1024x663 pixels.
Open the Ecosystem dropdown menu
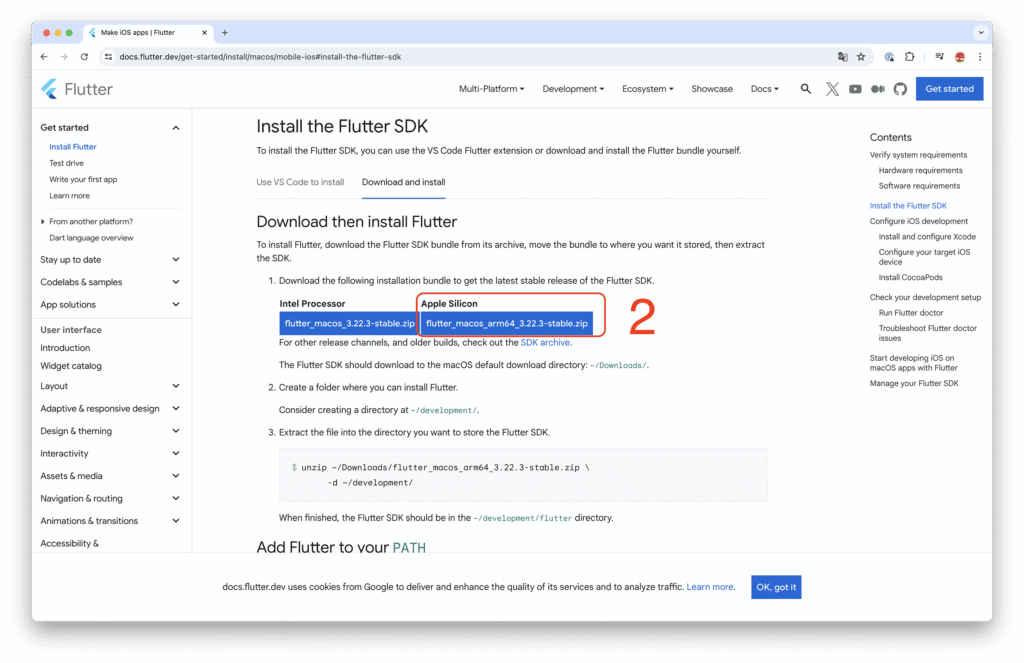pos(647,89)
